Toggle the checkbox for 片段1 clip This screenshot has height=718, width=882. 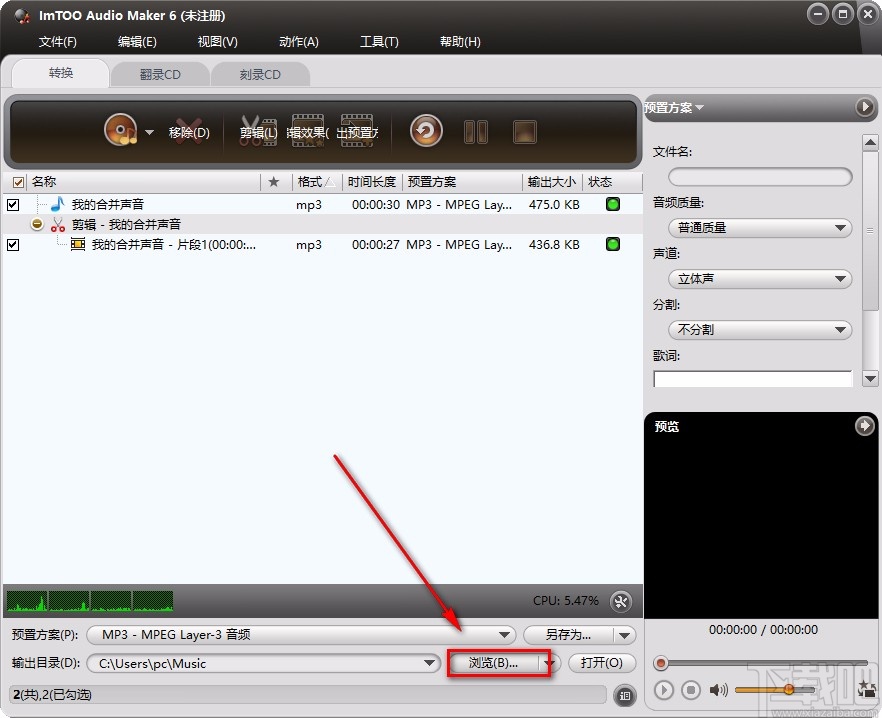[14, 245]
